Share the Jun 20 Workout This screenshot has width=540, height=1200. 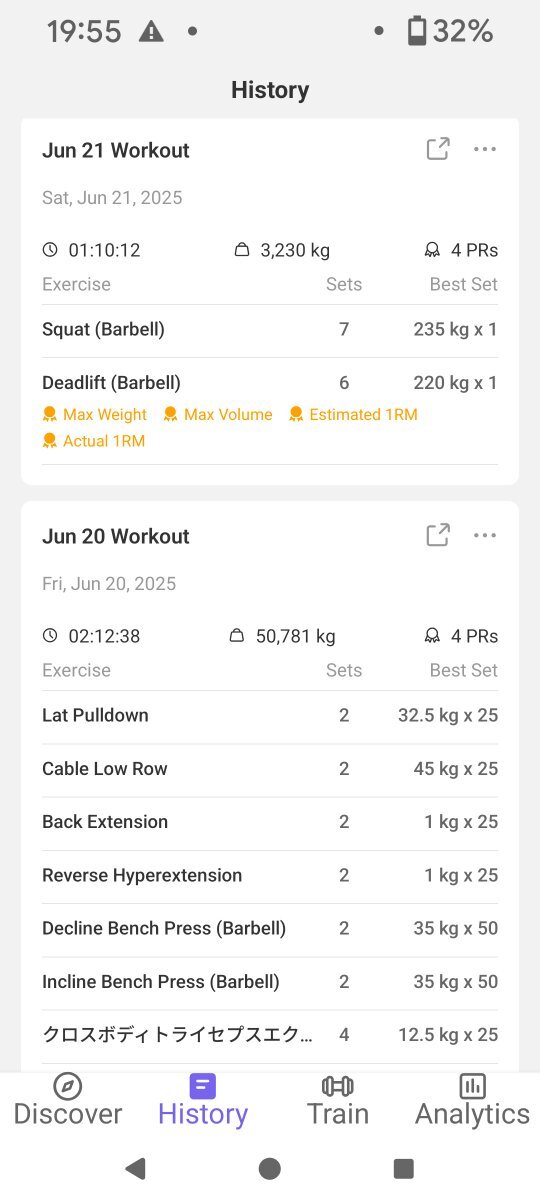[x=438, y=535]
